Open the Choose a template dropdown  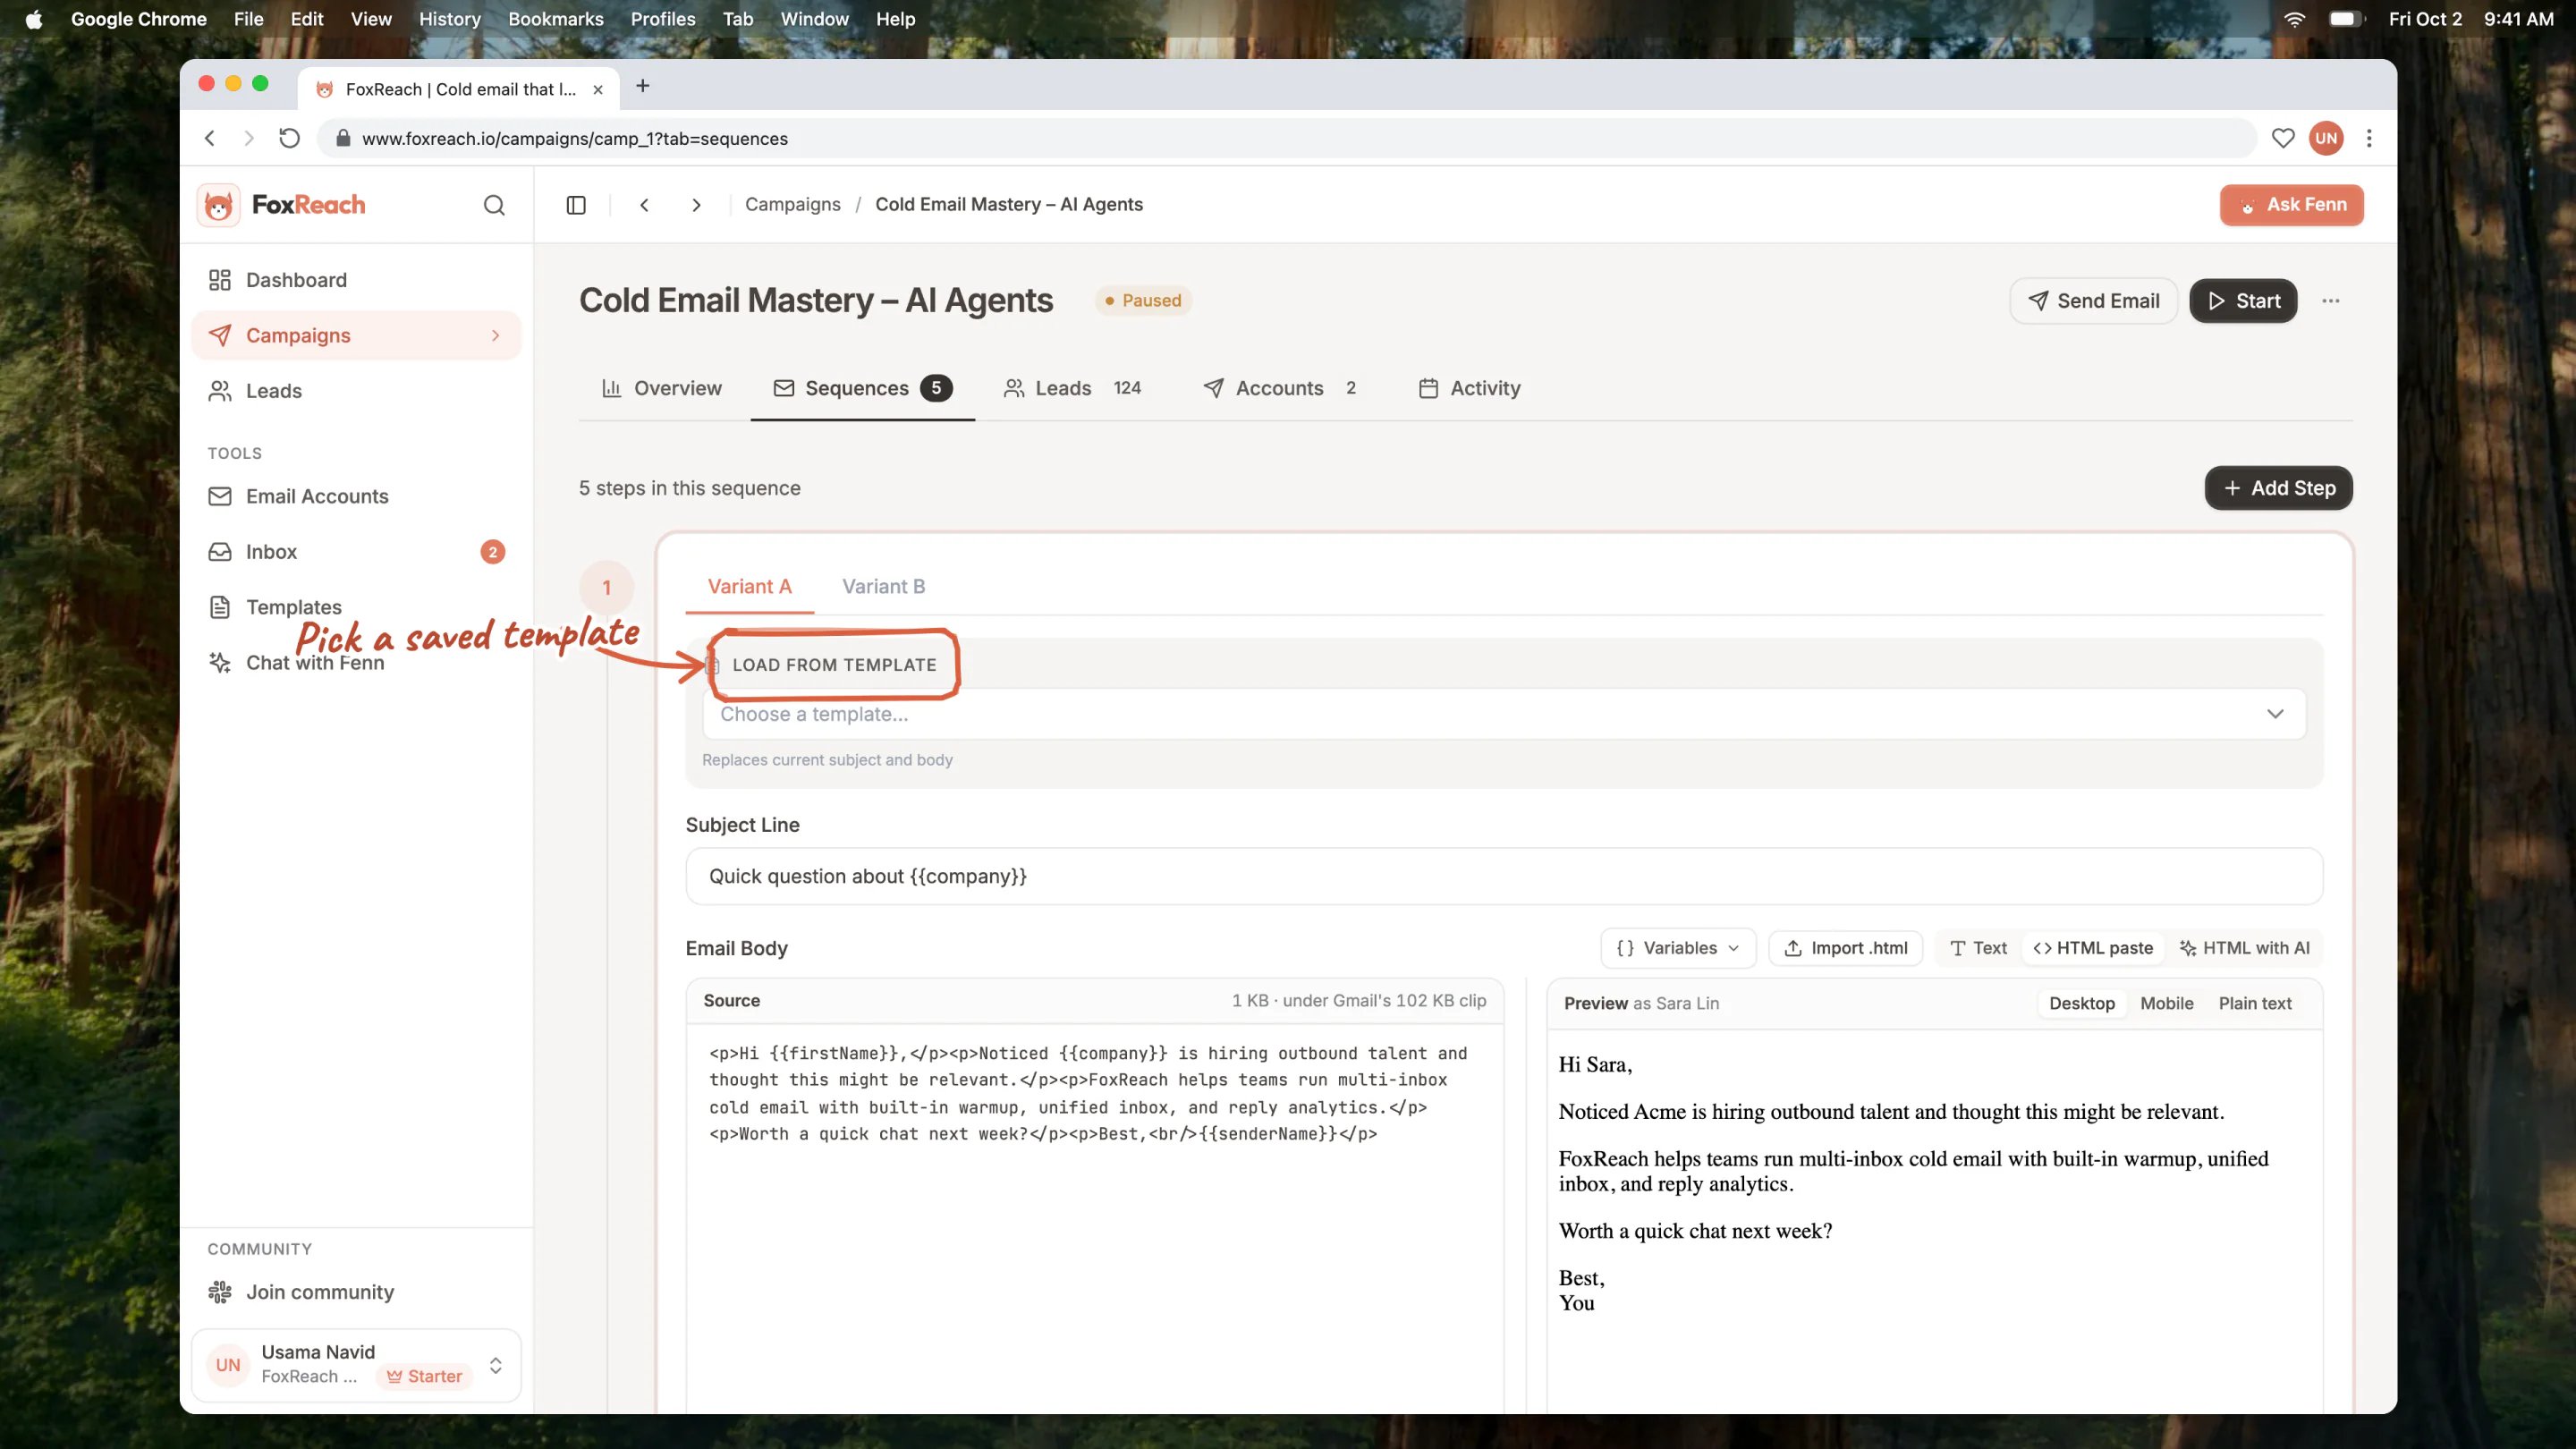1504,714
